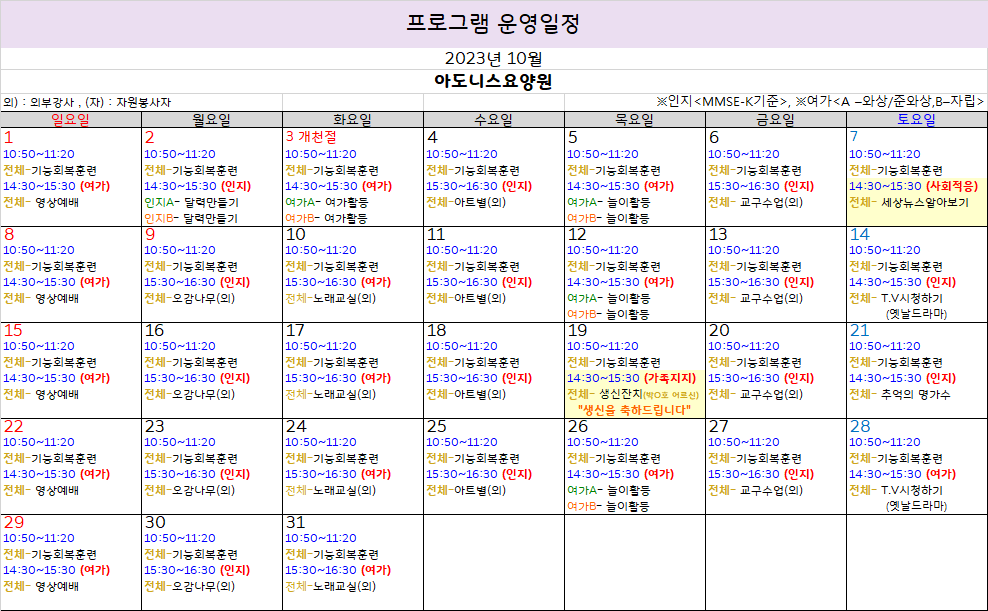Click '(옛날드라마)' on the 14th
Image resolution: width=988 pixels, height=611 pixels.
coord(917,314)
